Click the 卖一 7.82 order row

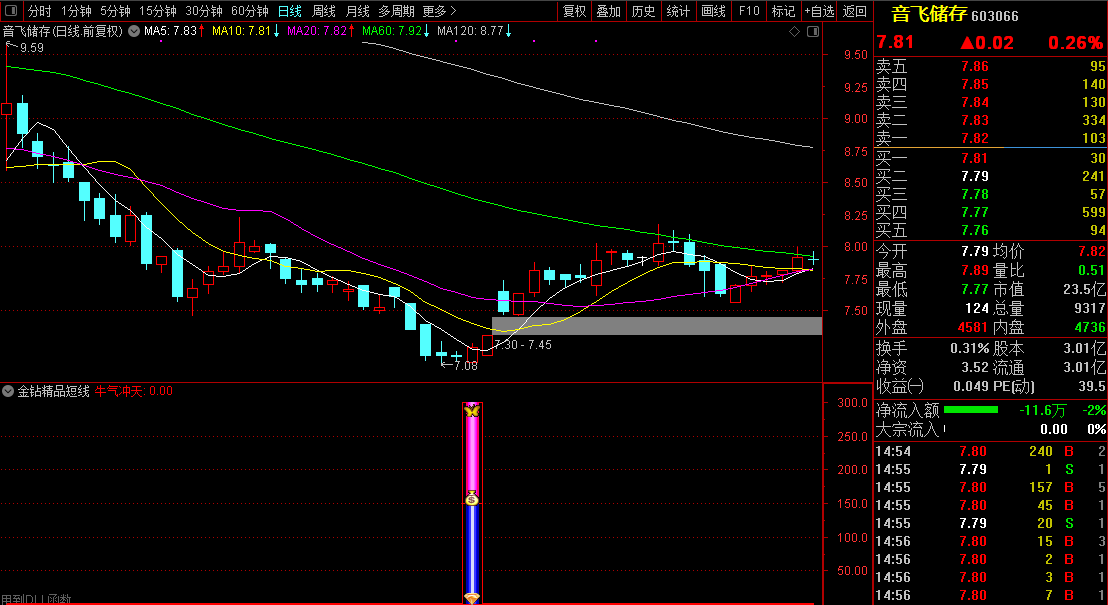(991, 138)
